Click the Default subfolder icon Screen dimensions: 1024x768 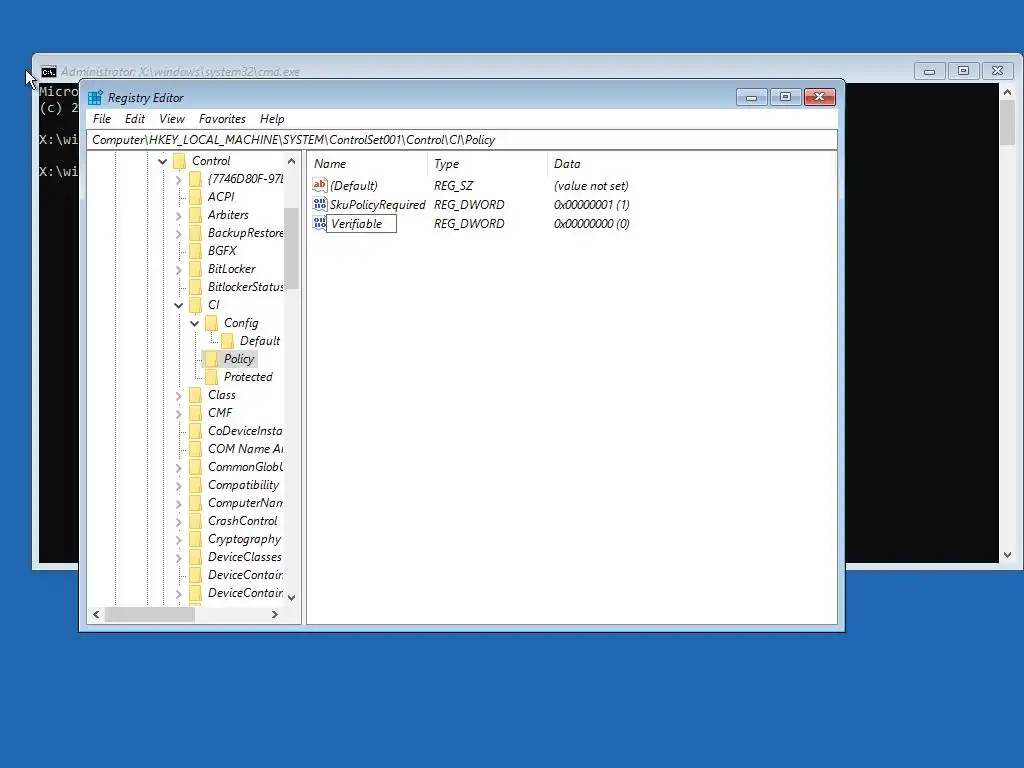(x=227, y=341)
